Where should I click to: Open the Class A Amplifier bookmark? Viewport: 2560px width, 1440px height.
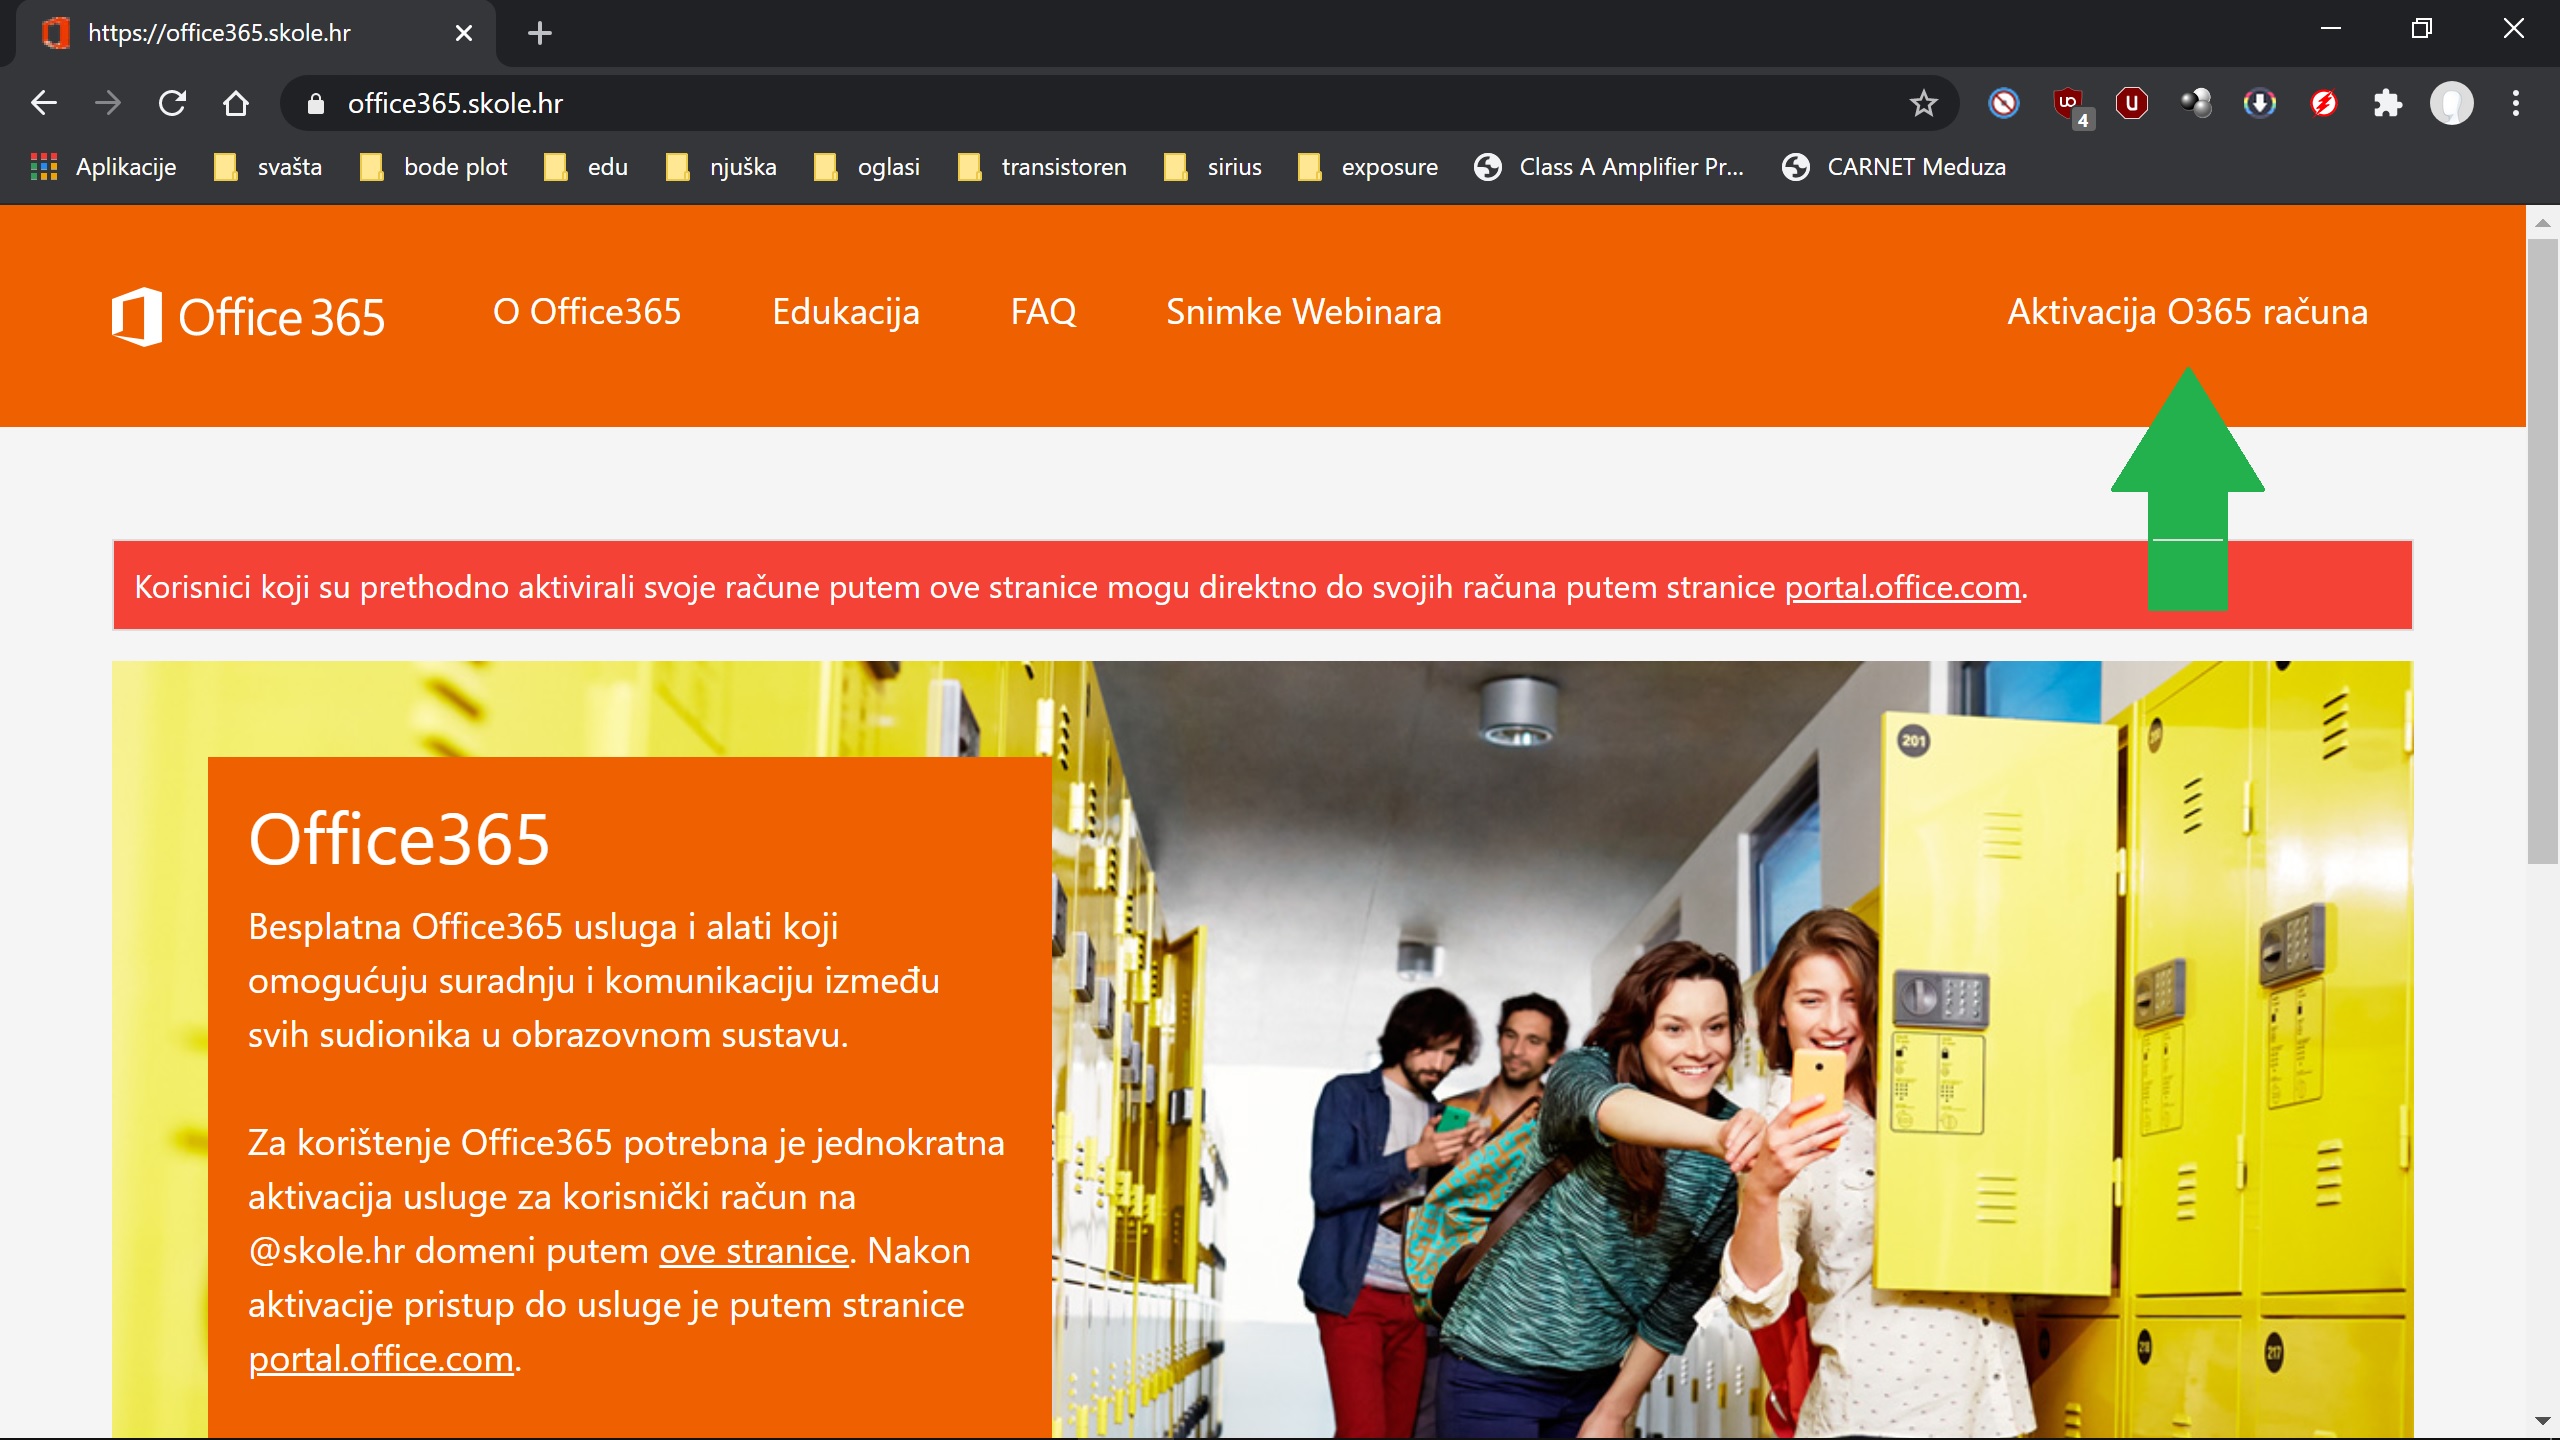(x=1609, y=167)
